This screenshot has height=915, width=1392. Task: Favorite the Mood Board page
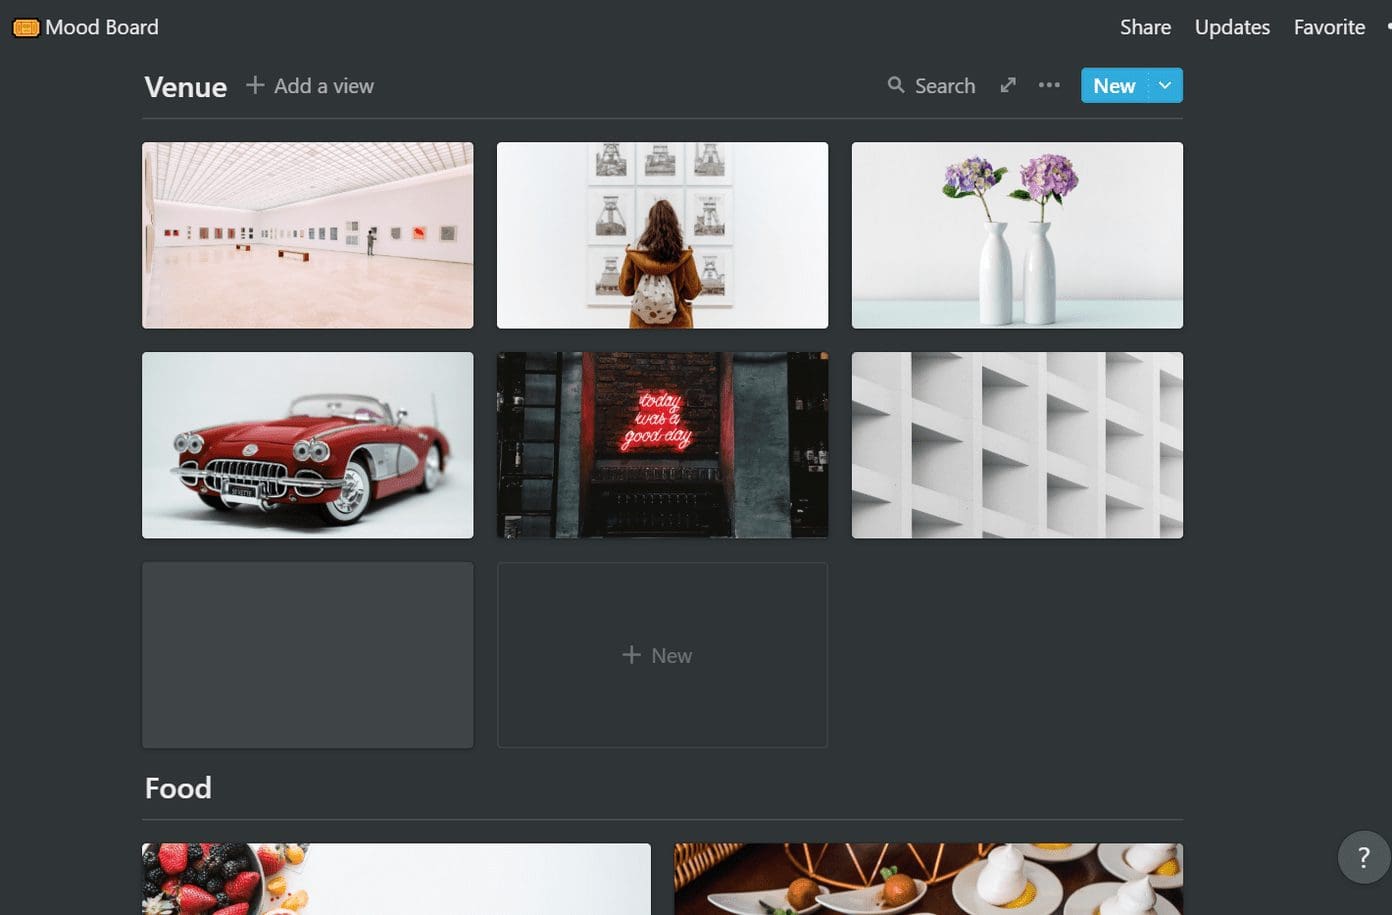1328,27
